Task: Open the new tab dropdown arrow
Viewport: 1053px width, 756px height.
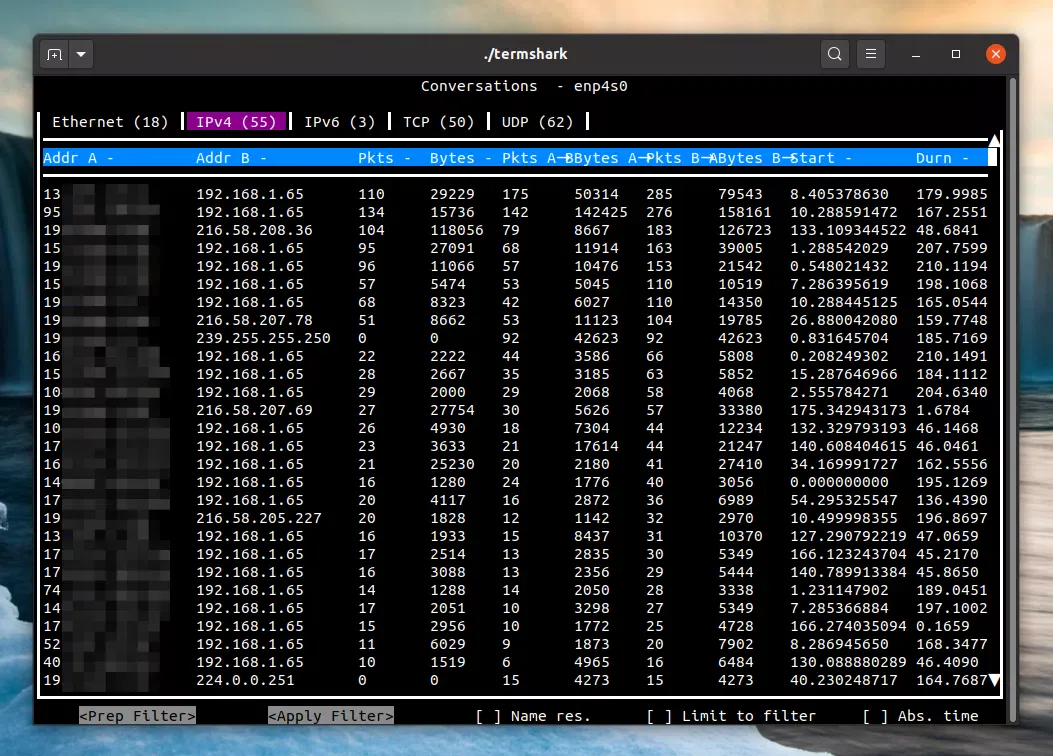Action: pos(81,54)
